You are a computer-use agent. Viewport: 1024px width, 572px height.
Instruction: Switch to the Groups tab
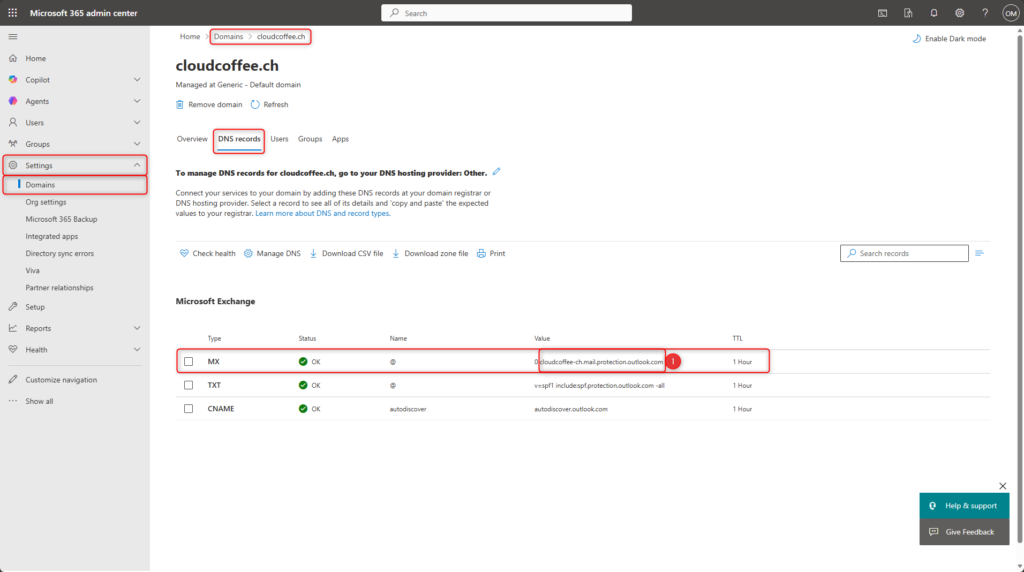310,139
